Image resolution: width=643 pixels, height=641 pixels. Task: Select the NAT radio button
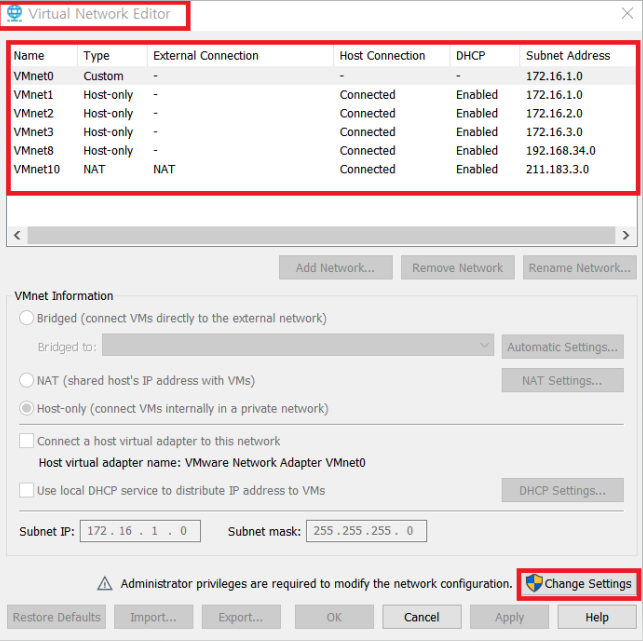tap(26, 380)
